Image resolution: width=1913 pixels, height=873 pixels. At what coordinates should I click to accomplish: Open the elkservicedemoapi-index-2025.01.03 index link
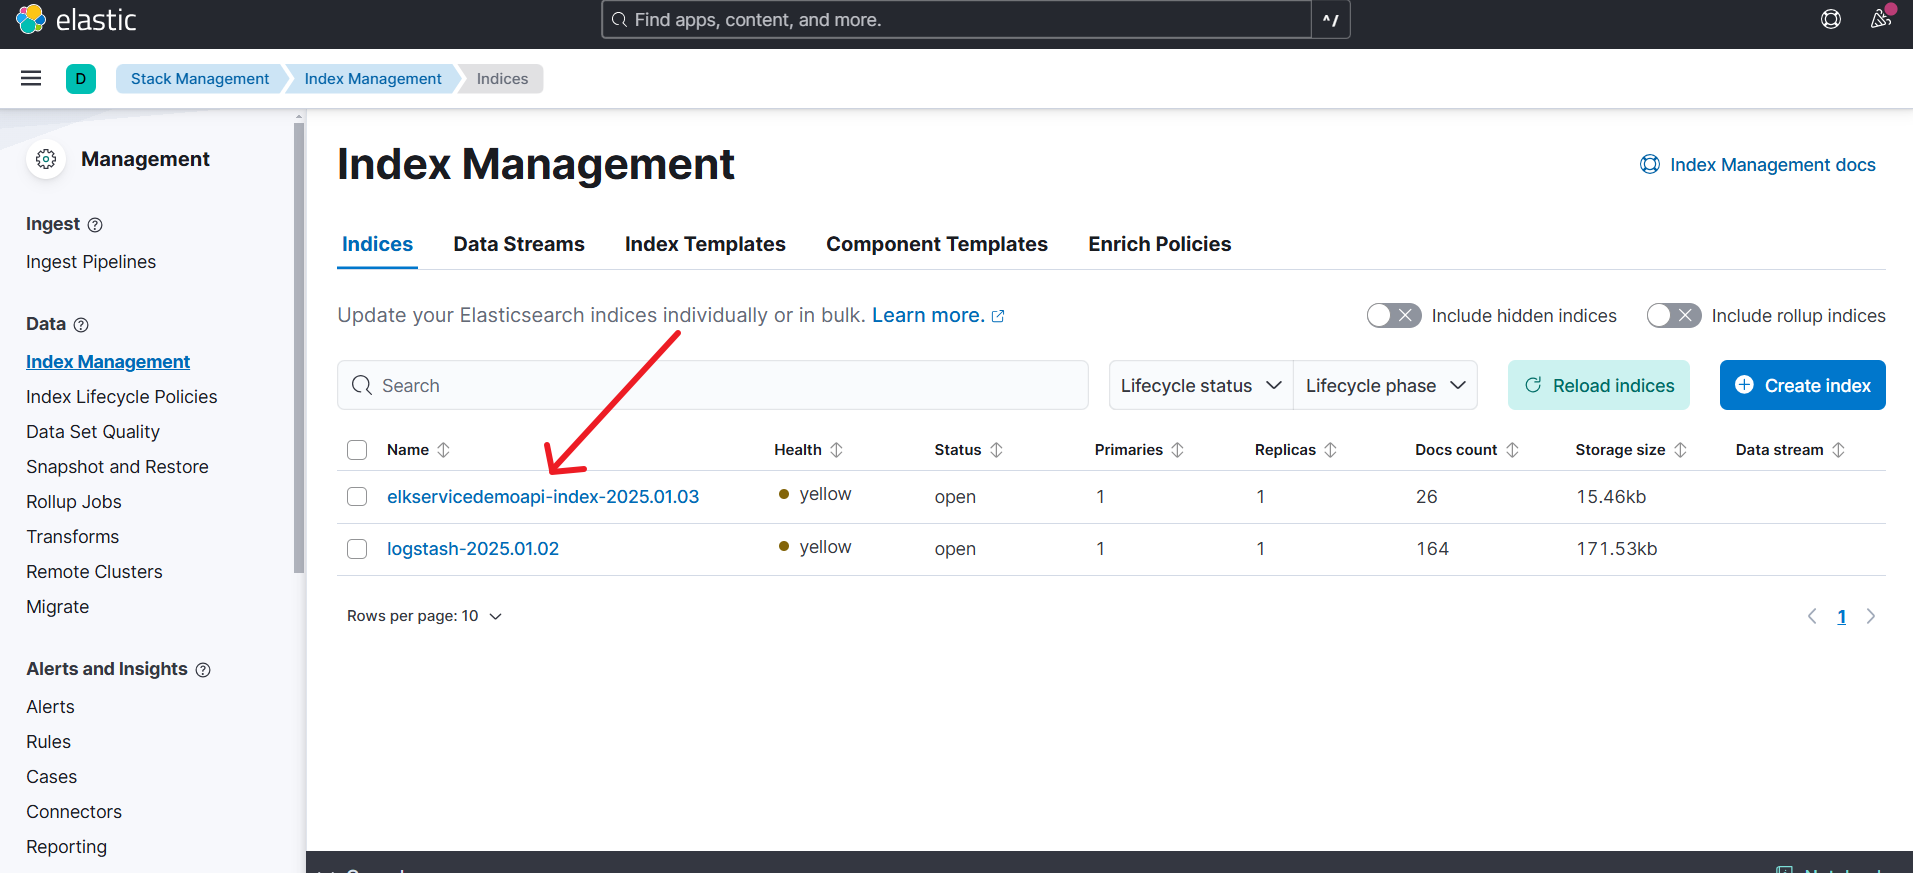tap(542, 497)
